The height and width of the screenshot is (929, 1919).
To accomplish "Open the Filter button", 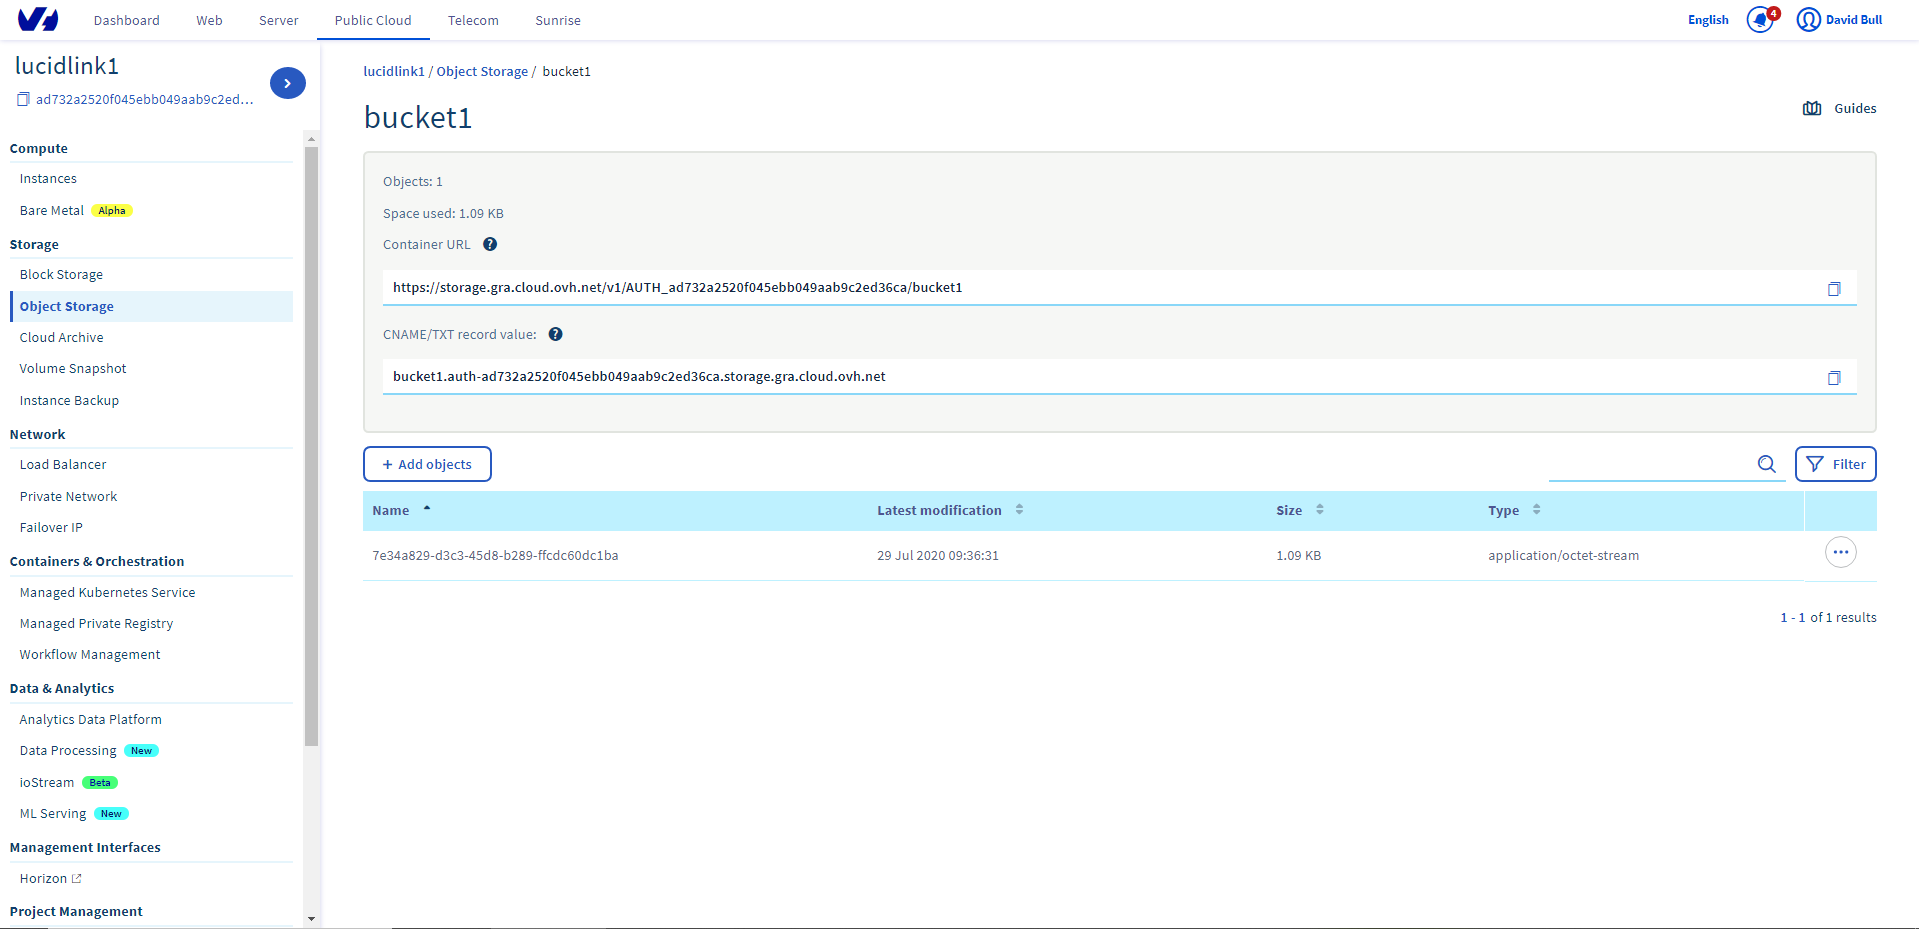I will pyautogui.click(x=1836, y=464).
